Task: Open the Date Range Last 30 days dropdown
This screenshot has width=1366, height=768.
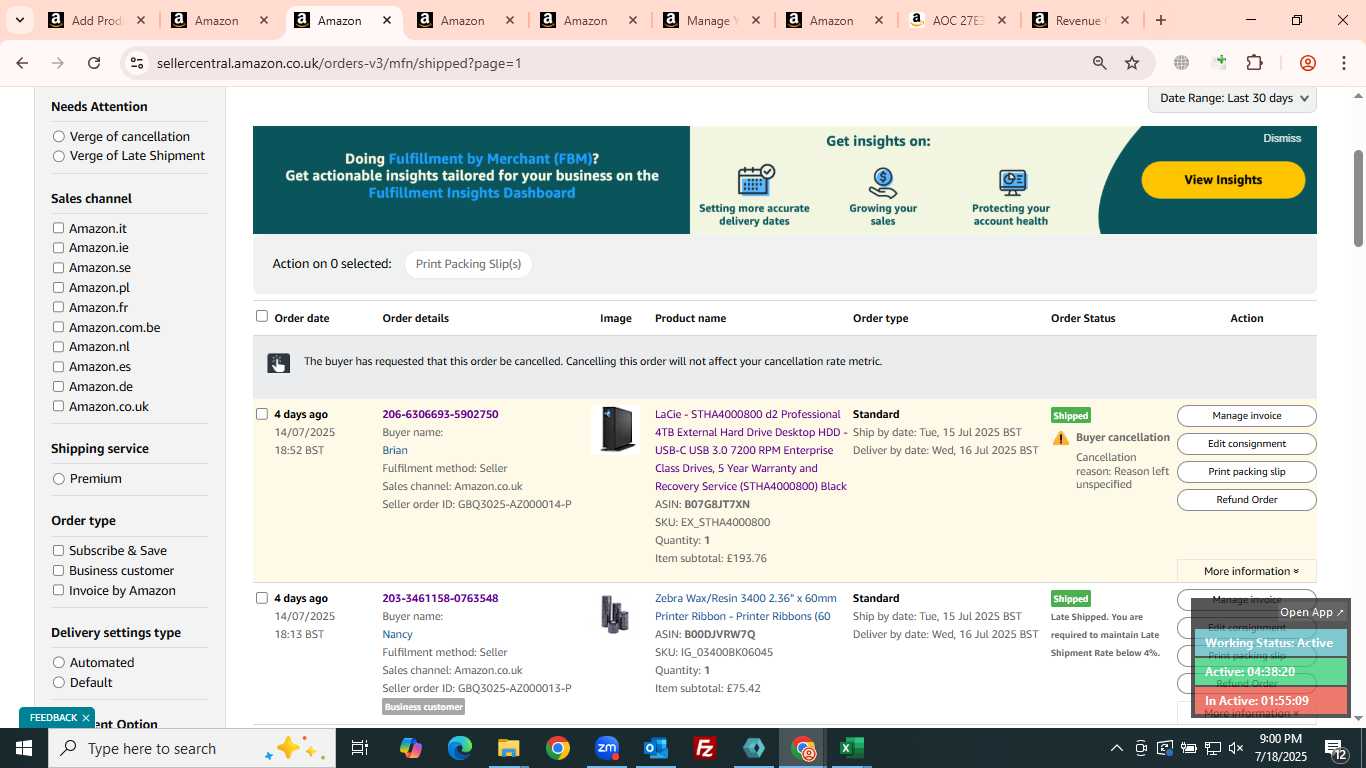Action: pyautogui.click(x=1232, y=98)
